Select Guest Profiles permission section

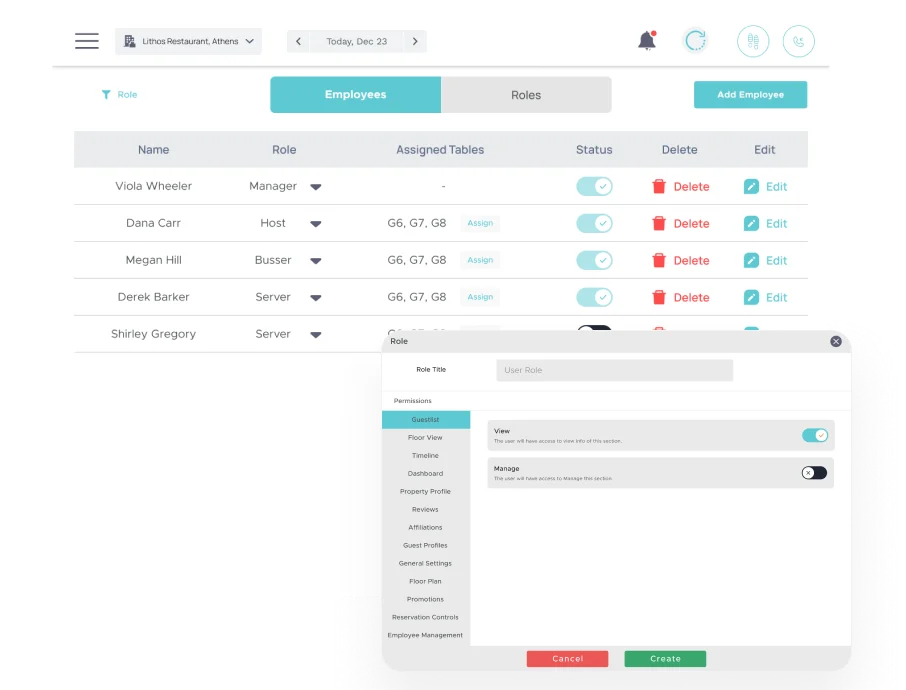426,545
